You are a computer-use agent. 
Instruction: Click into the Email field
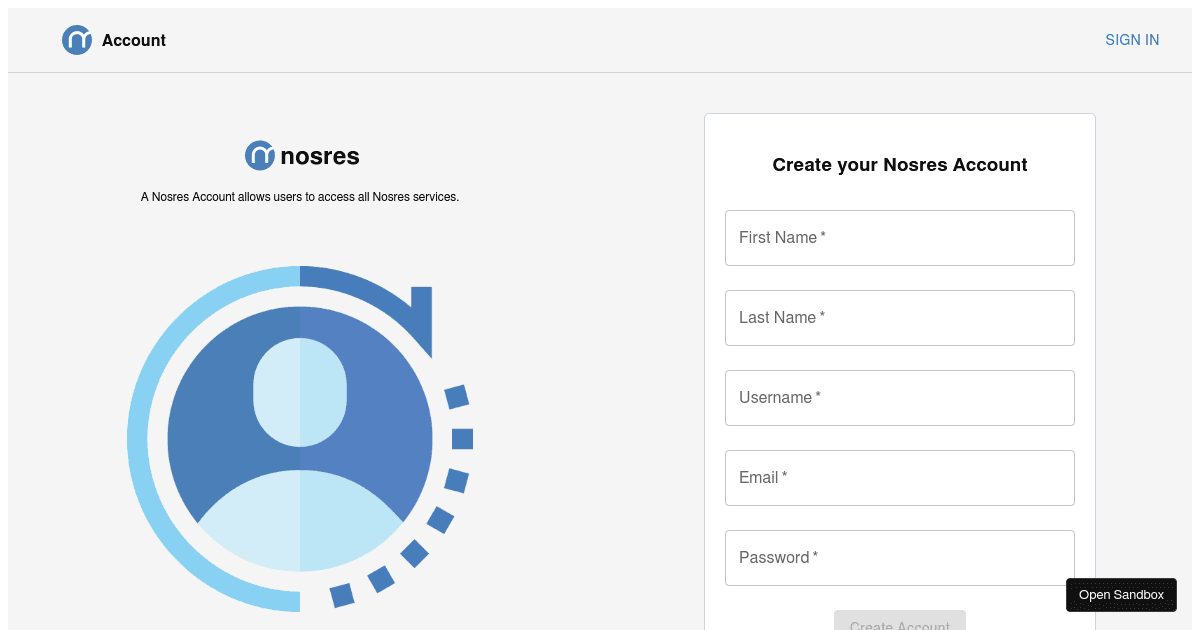click(x=900, y=478)
